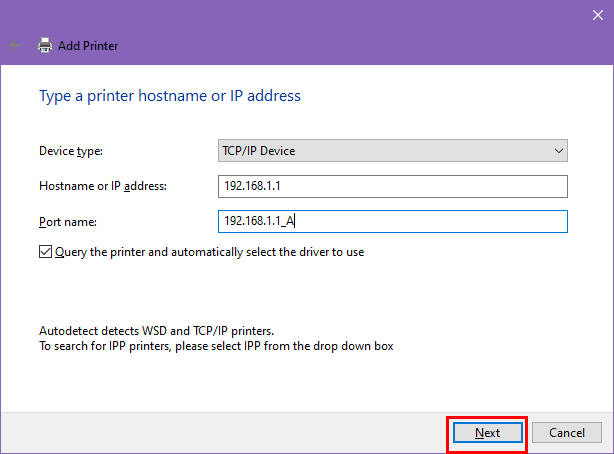This screenshot has height=454, width=614.
Task: Click the 'To search for IPP printers' hint
Action: pos(217,346)
